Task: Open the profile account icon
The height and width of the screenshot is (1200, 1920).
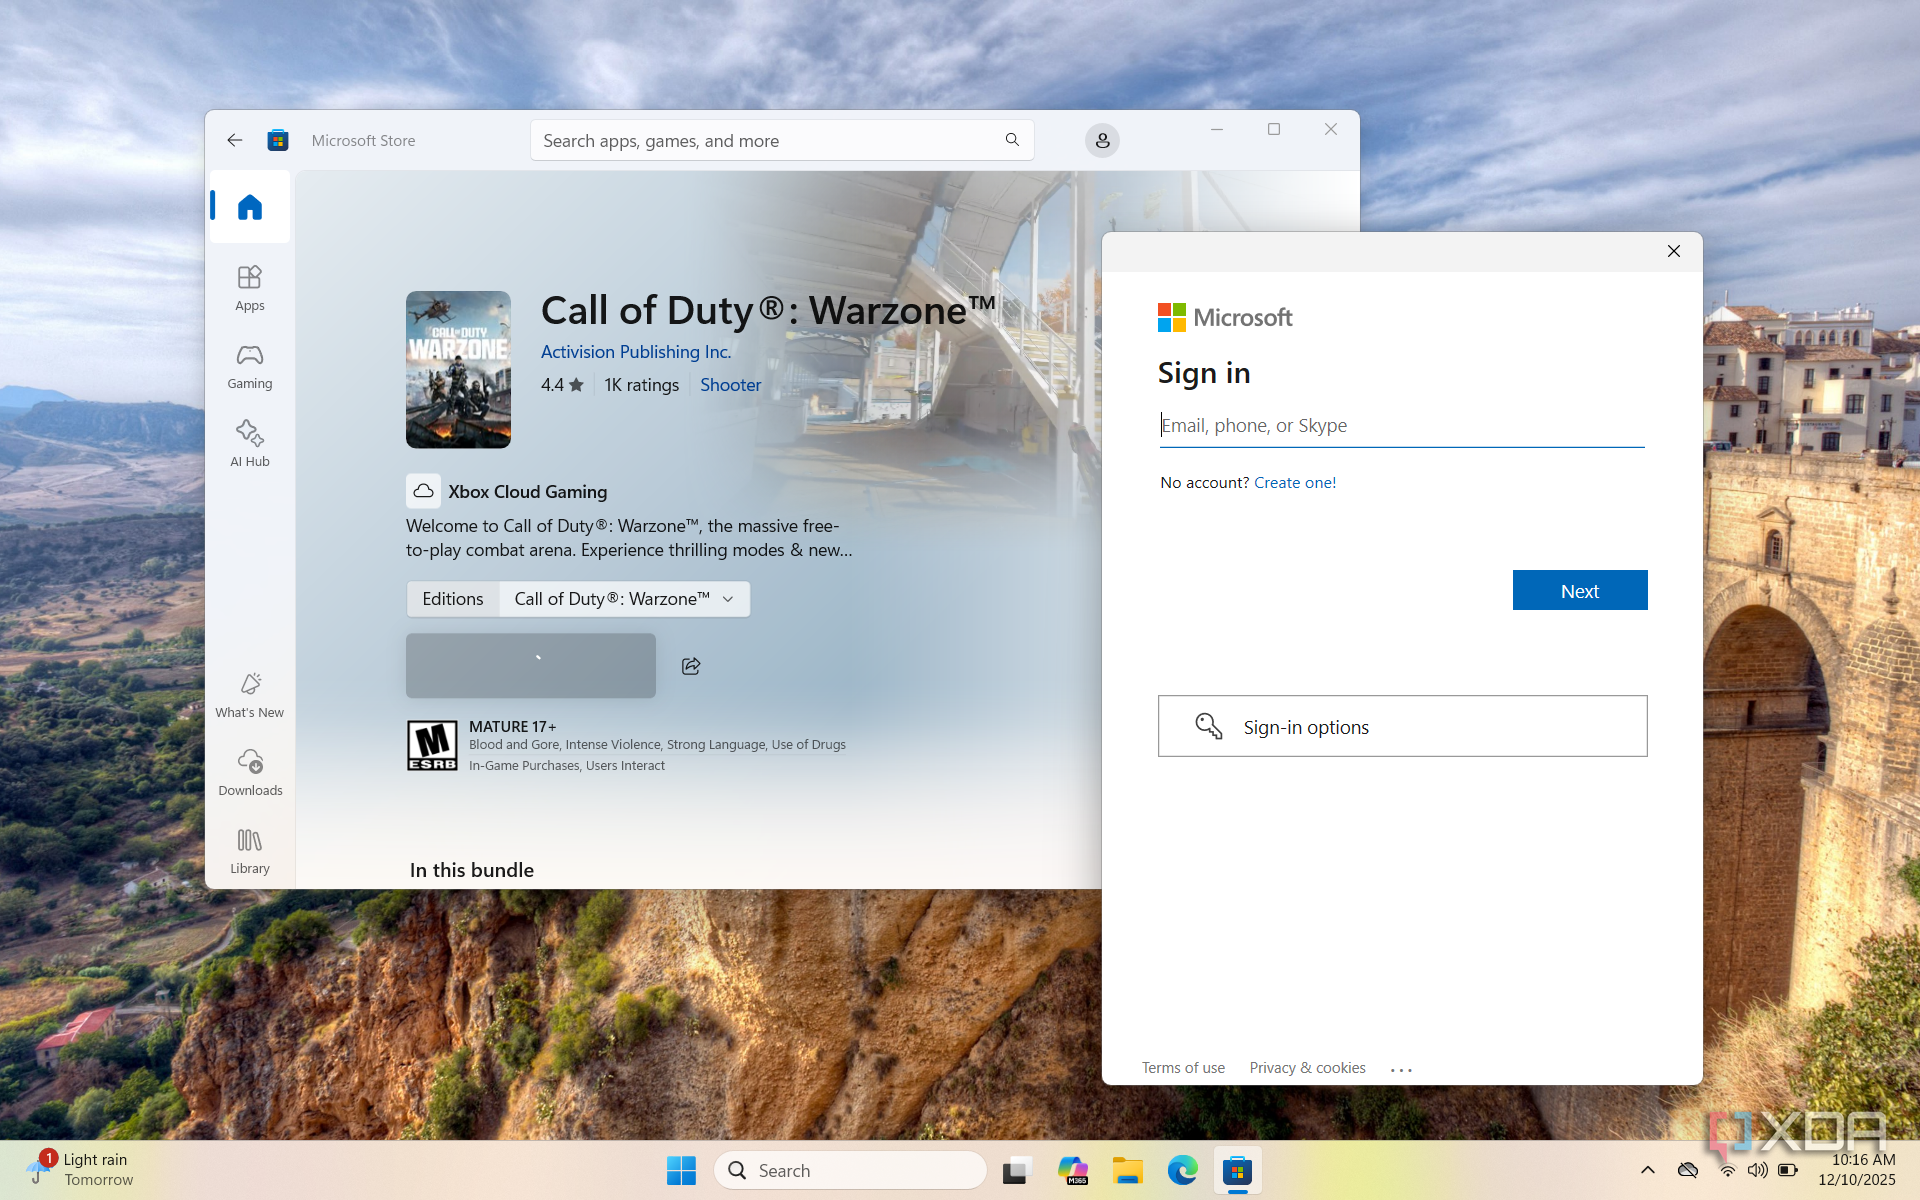Action: [1102, 140]
